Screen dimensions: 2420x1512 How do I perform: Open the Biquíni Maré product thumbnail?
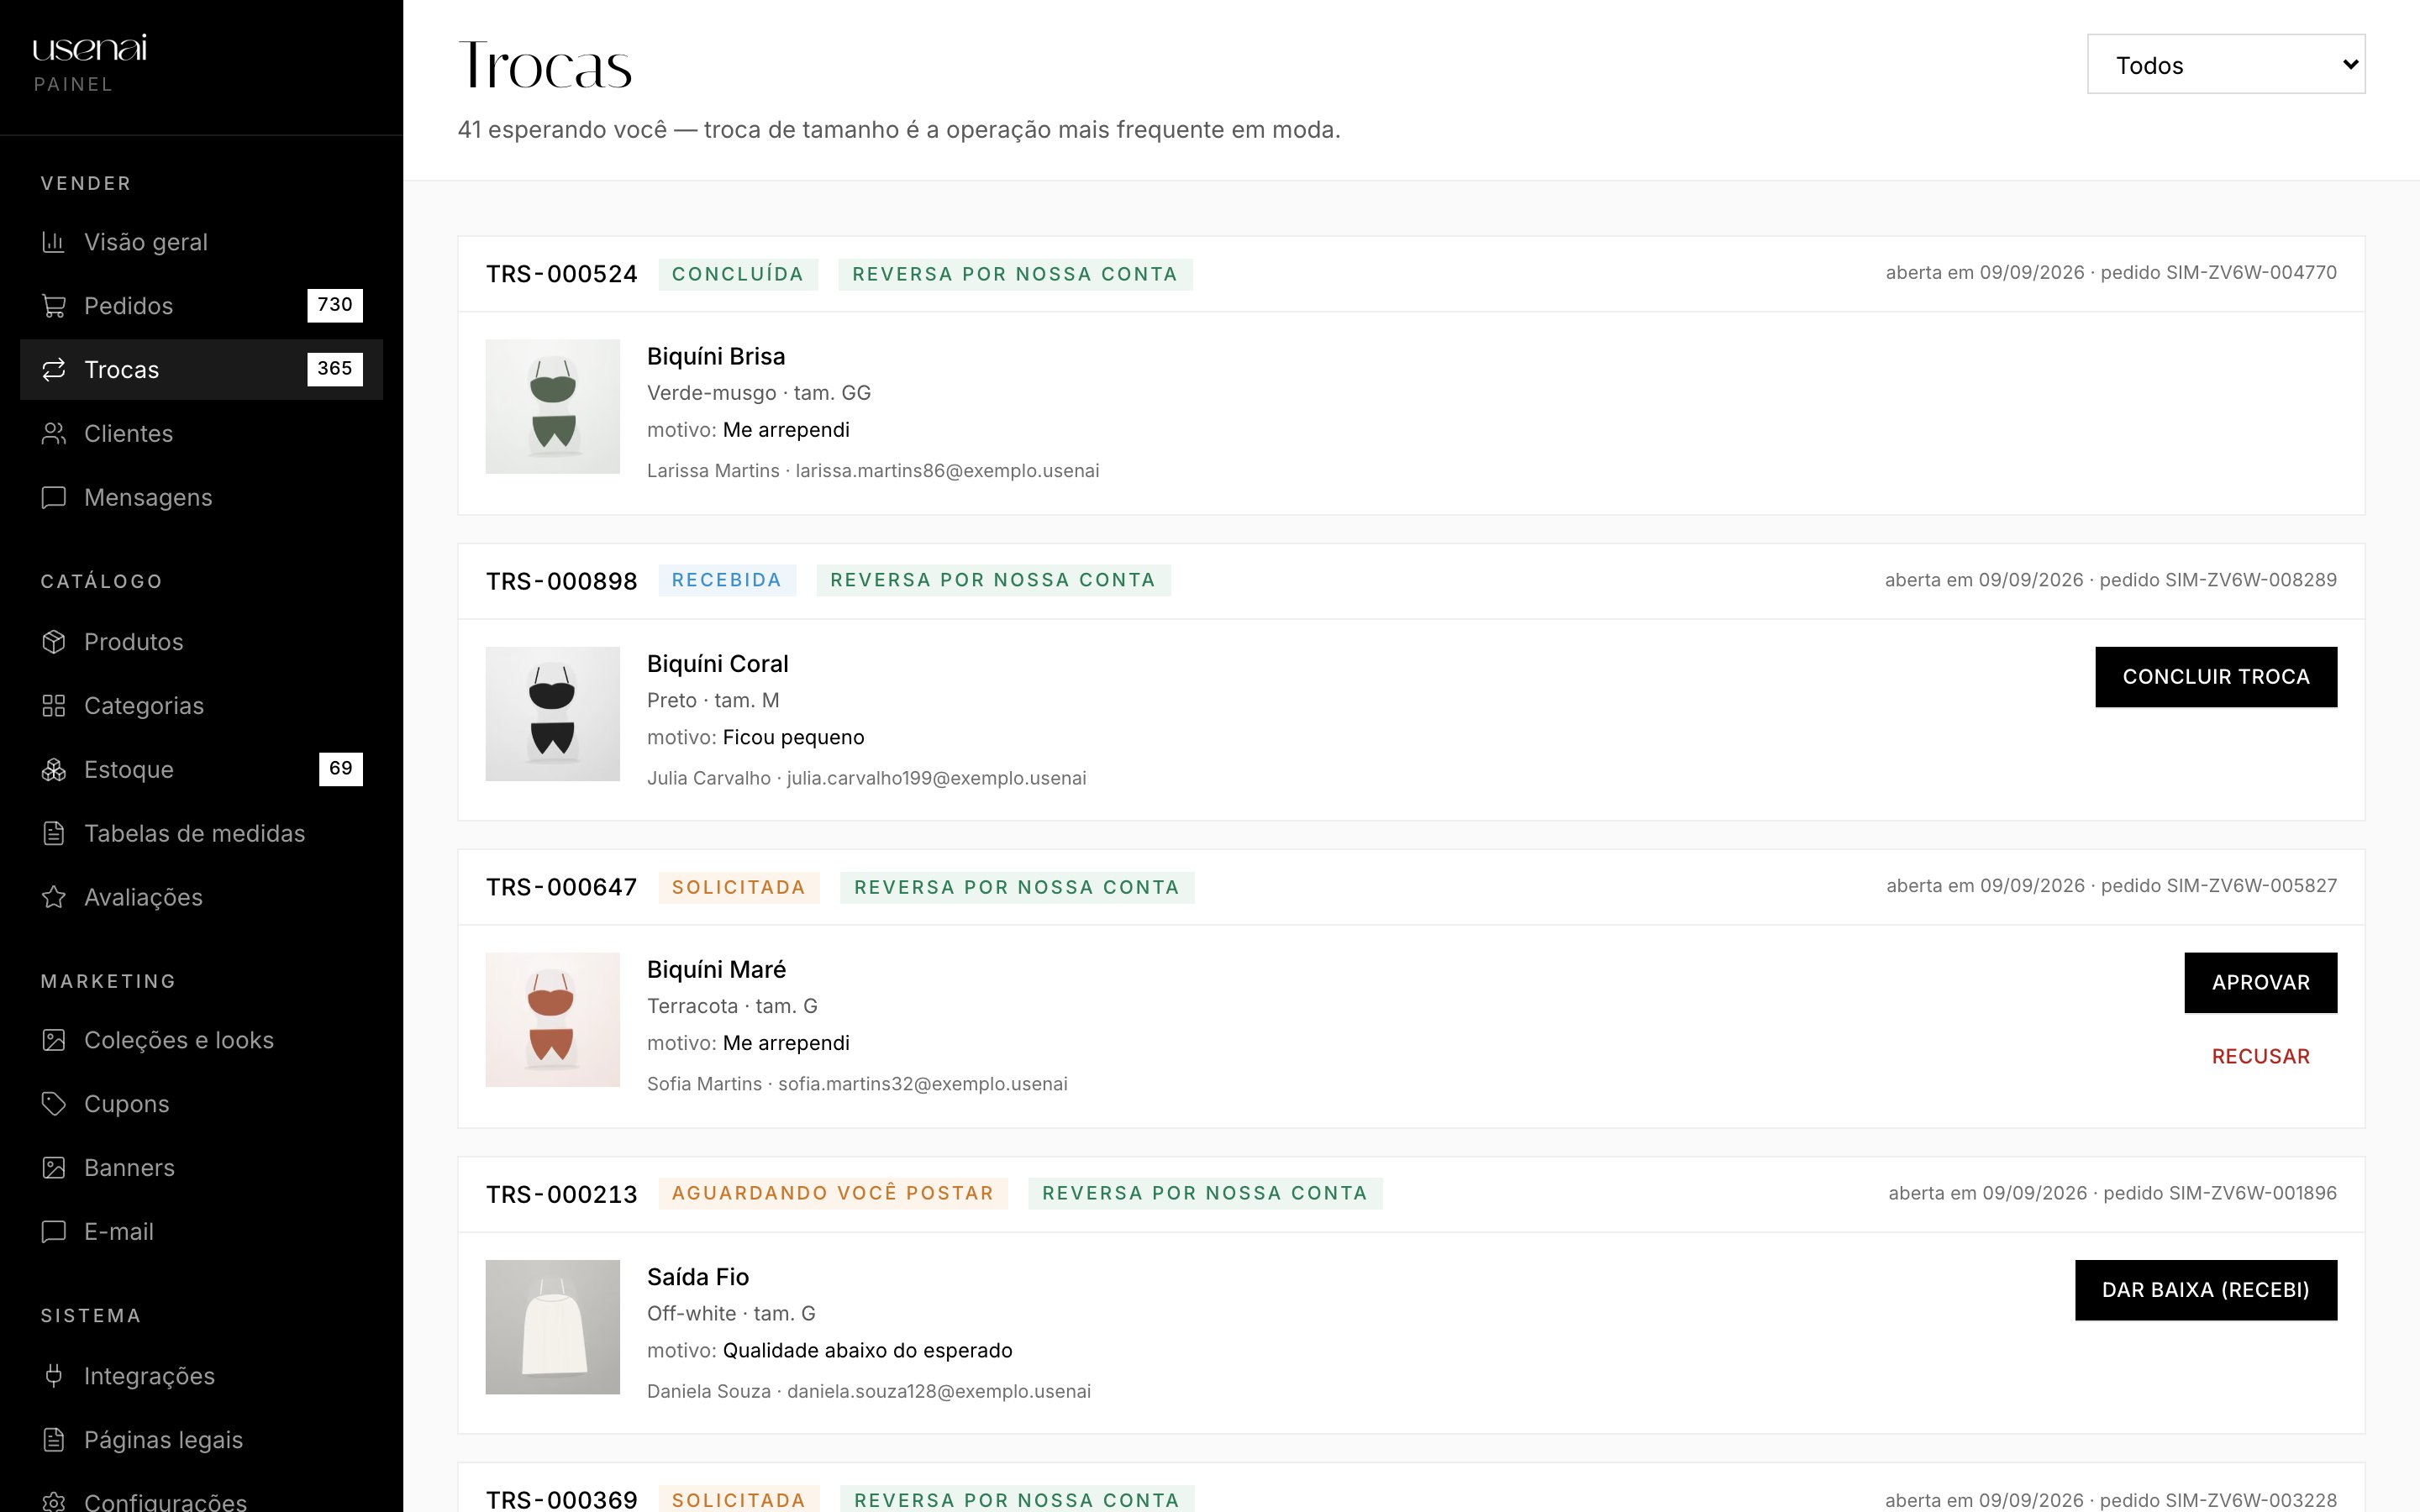[553, 1020]
